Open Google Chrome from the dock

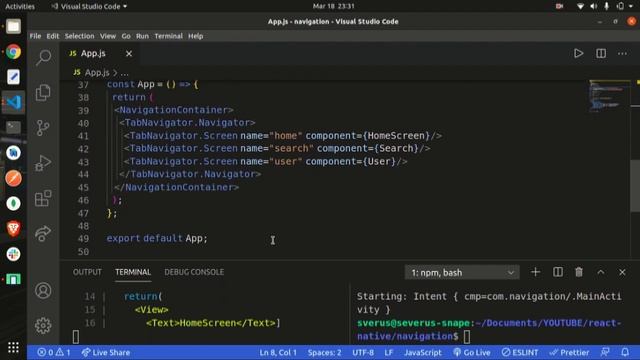pos(13,52)
